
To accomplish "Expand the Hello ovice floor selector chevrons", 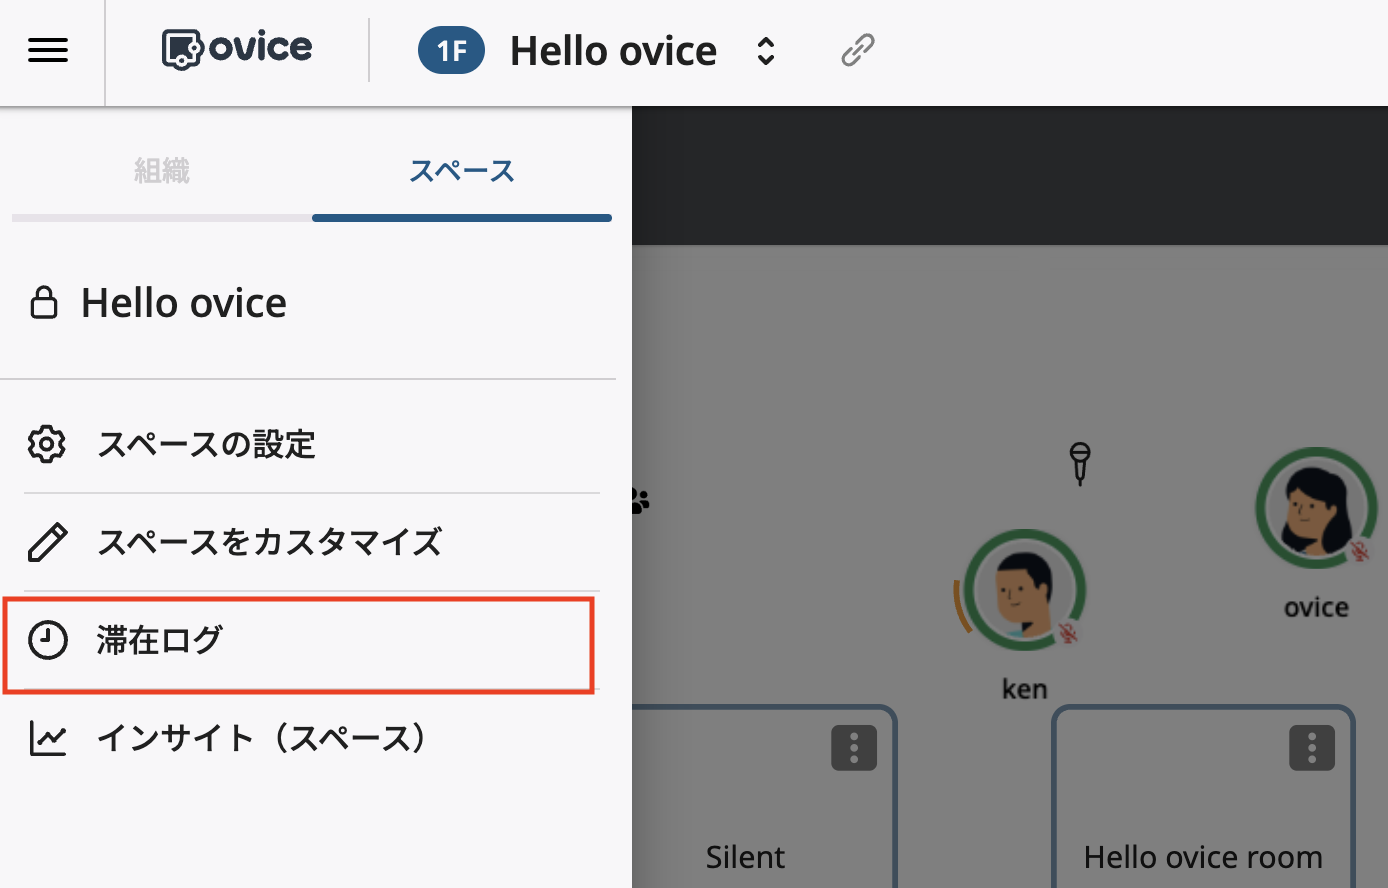I will coord(765,50).
